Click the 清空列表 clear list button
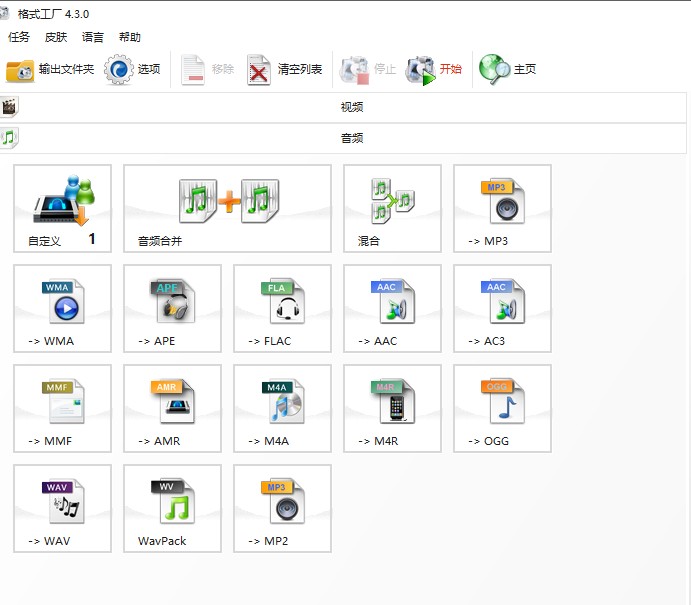The width and height of the screenshot is (691, 605). 286,69
